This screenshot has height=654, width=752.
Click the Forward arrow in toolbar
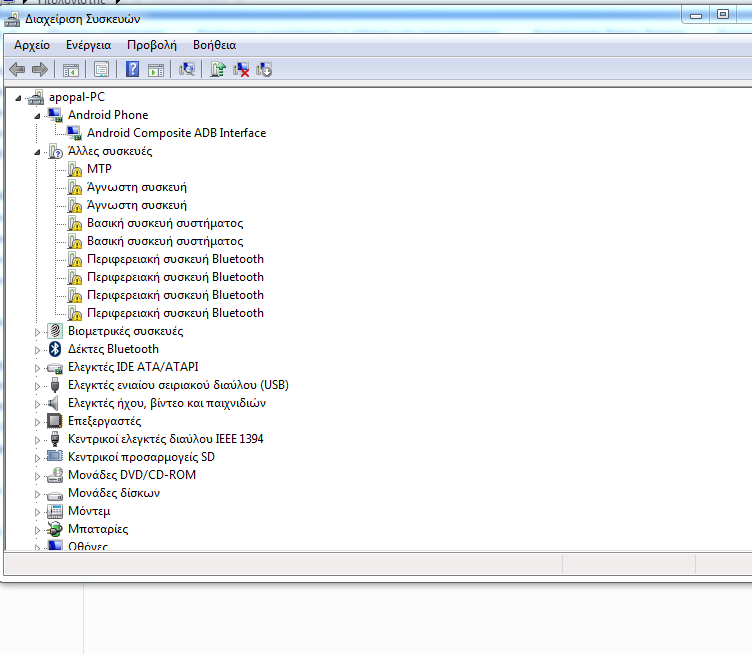(40, 69)
